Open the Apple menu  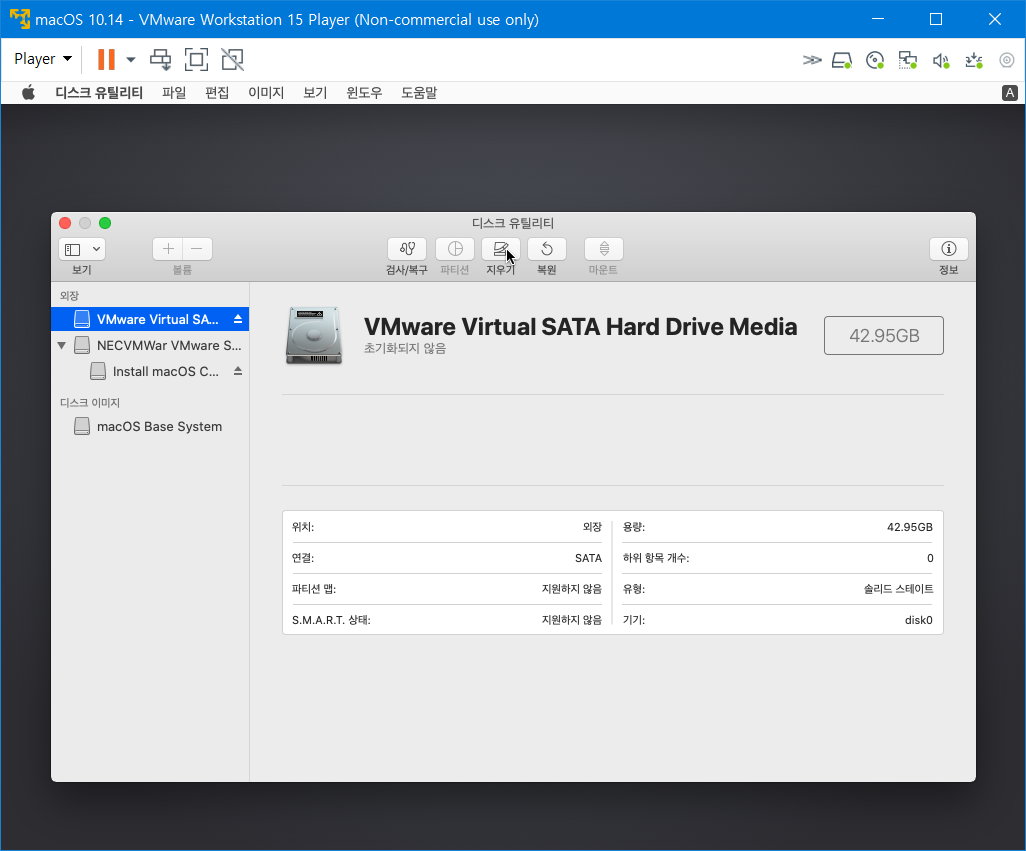tap(28, 93)
